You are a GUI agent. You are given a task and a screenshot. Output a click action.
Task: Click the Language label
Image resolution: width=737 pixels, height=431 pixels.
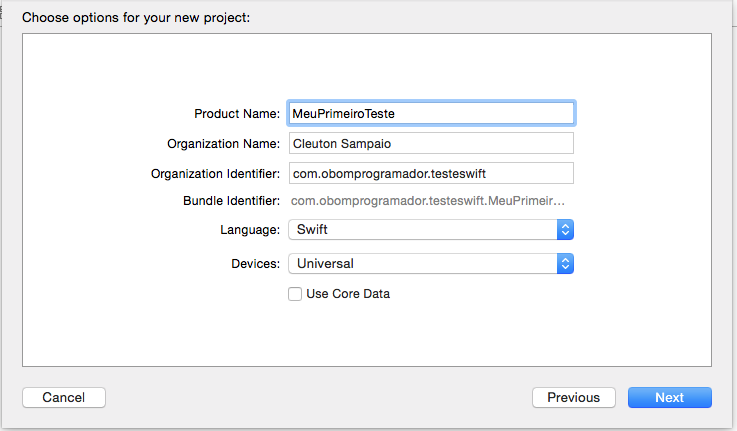click(250, 230)
